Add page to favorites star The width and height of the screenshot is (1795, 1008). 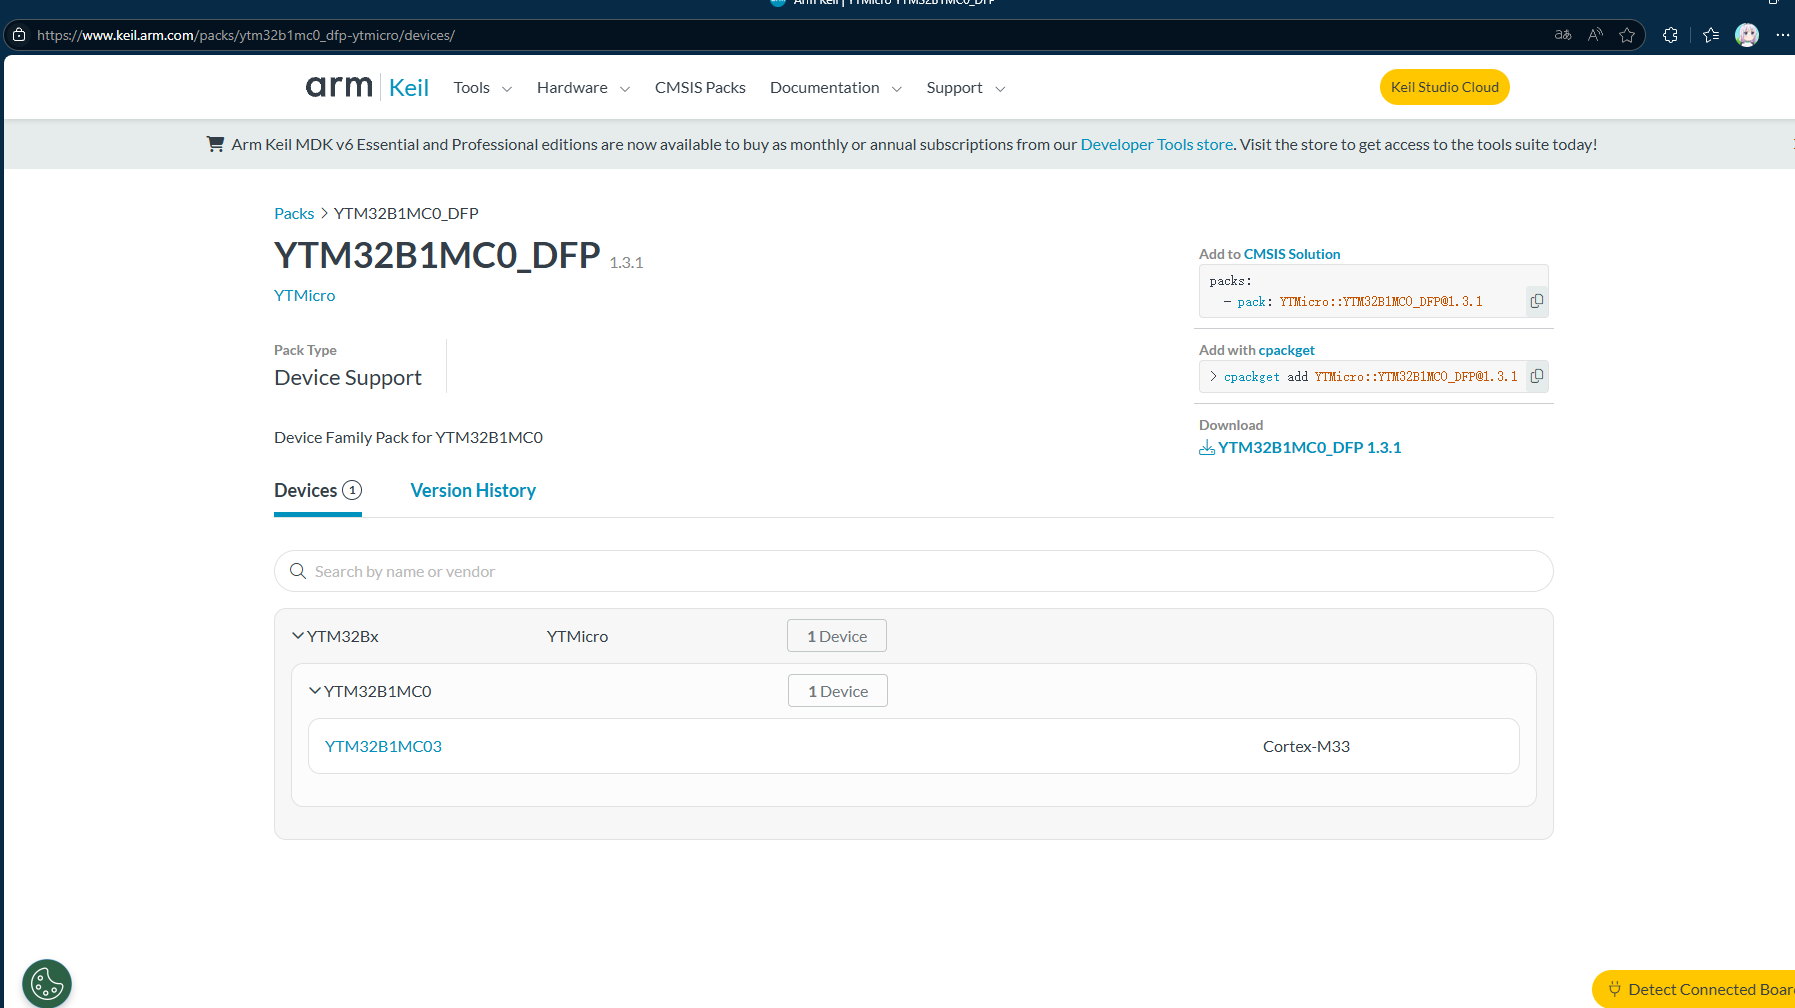(1627, 35)
